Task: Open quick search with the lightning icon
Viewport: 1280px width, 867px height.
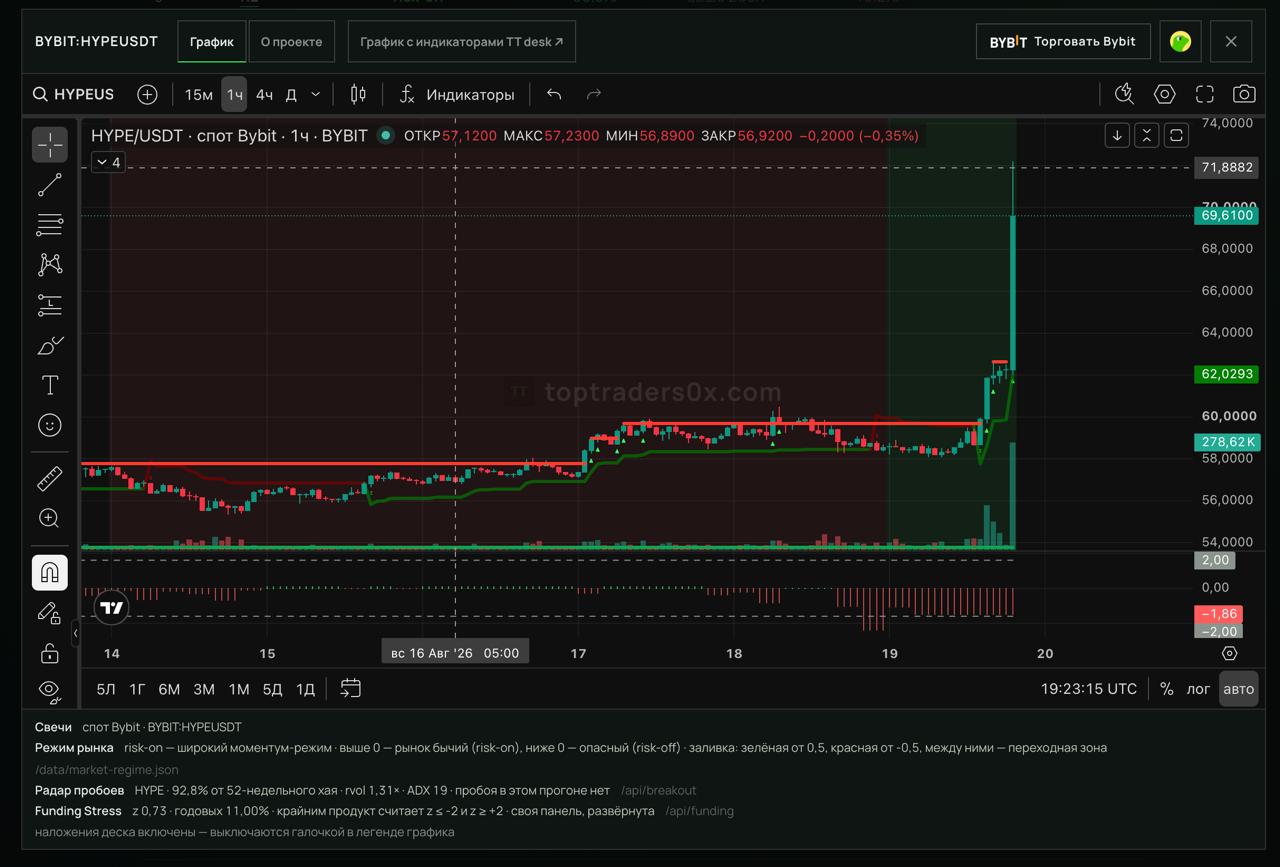Action: pyautogui.click(x=1124, y=94)
